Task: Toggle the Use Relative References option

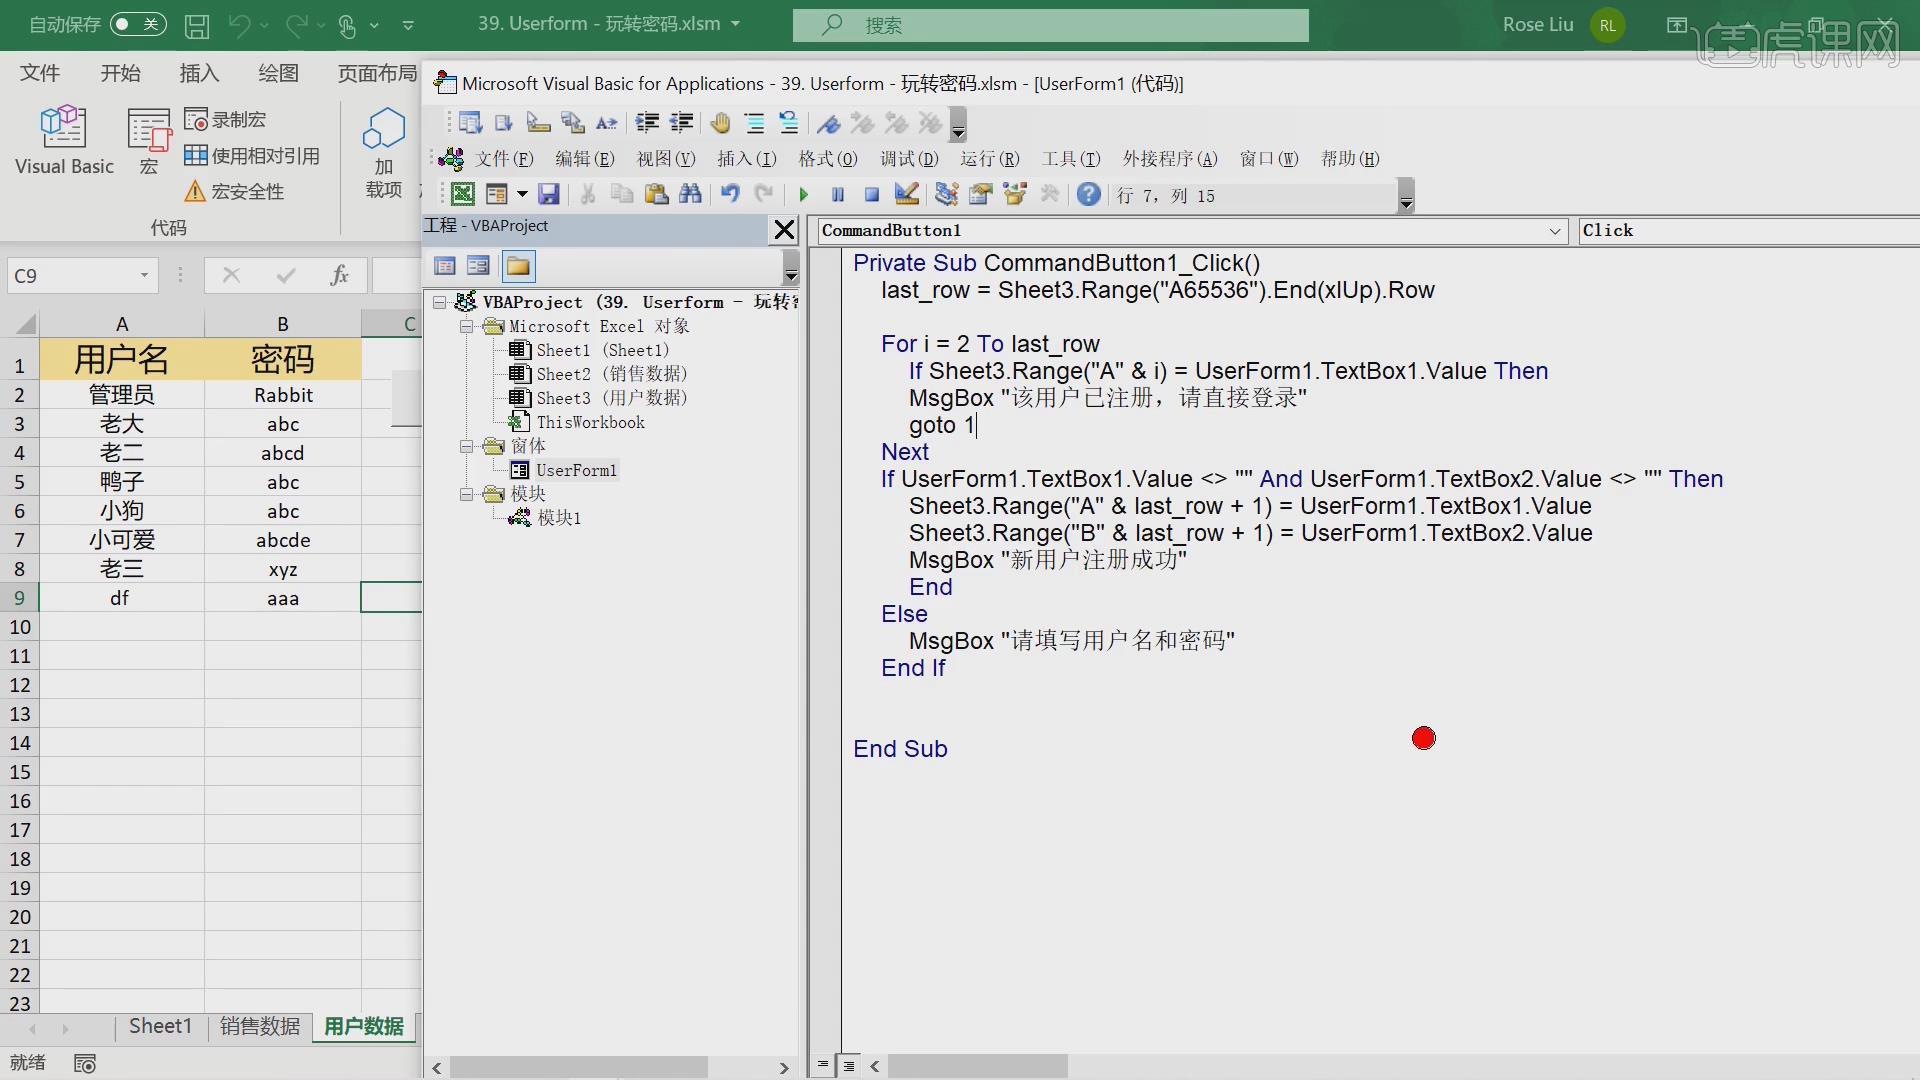Action: click(253, 156)
